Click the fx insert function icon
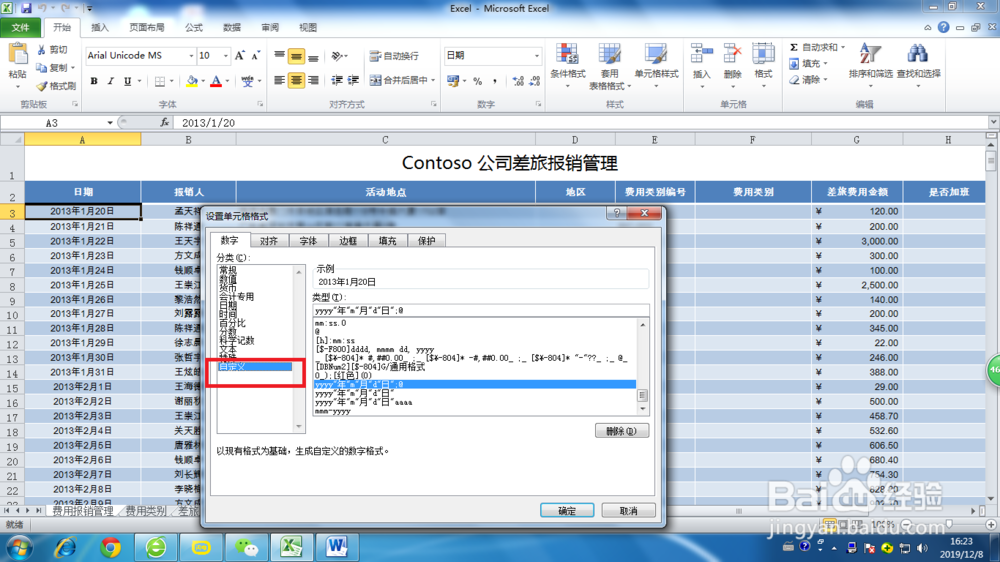This screenshot has width=1000, height=562. pyautogui.click(x=165, y=122)
